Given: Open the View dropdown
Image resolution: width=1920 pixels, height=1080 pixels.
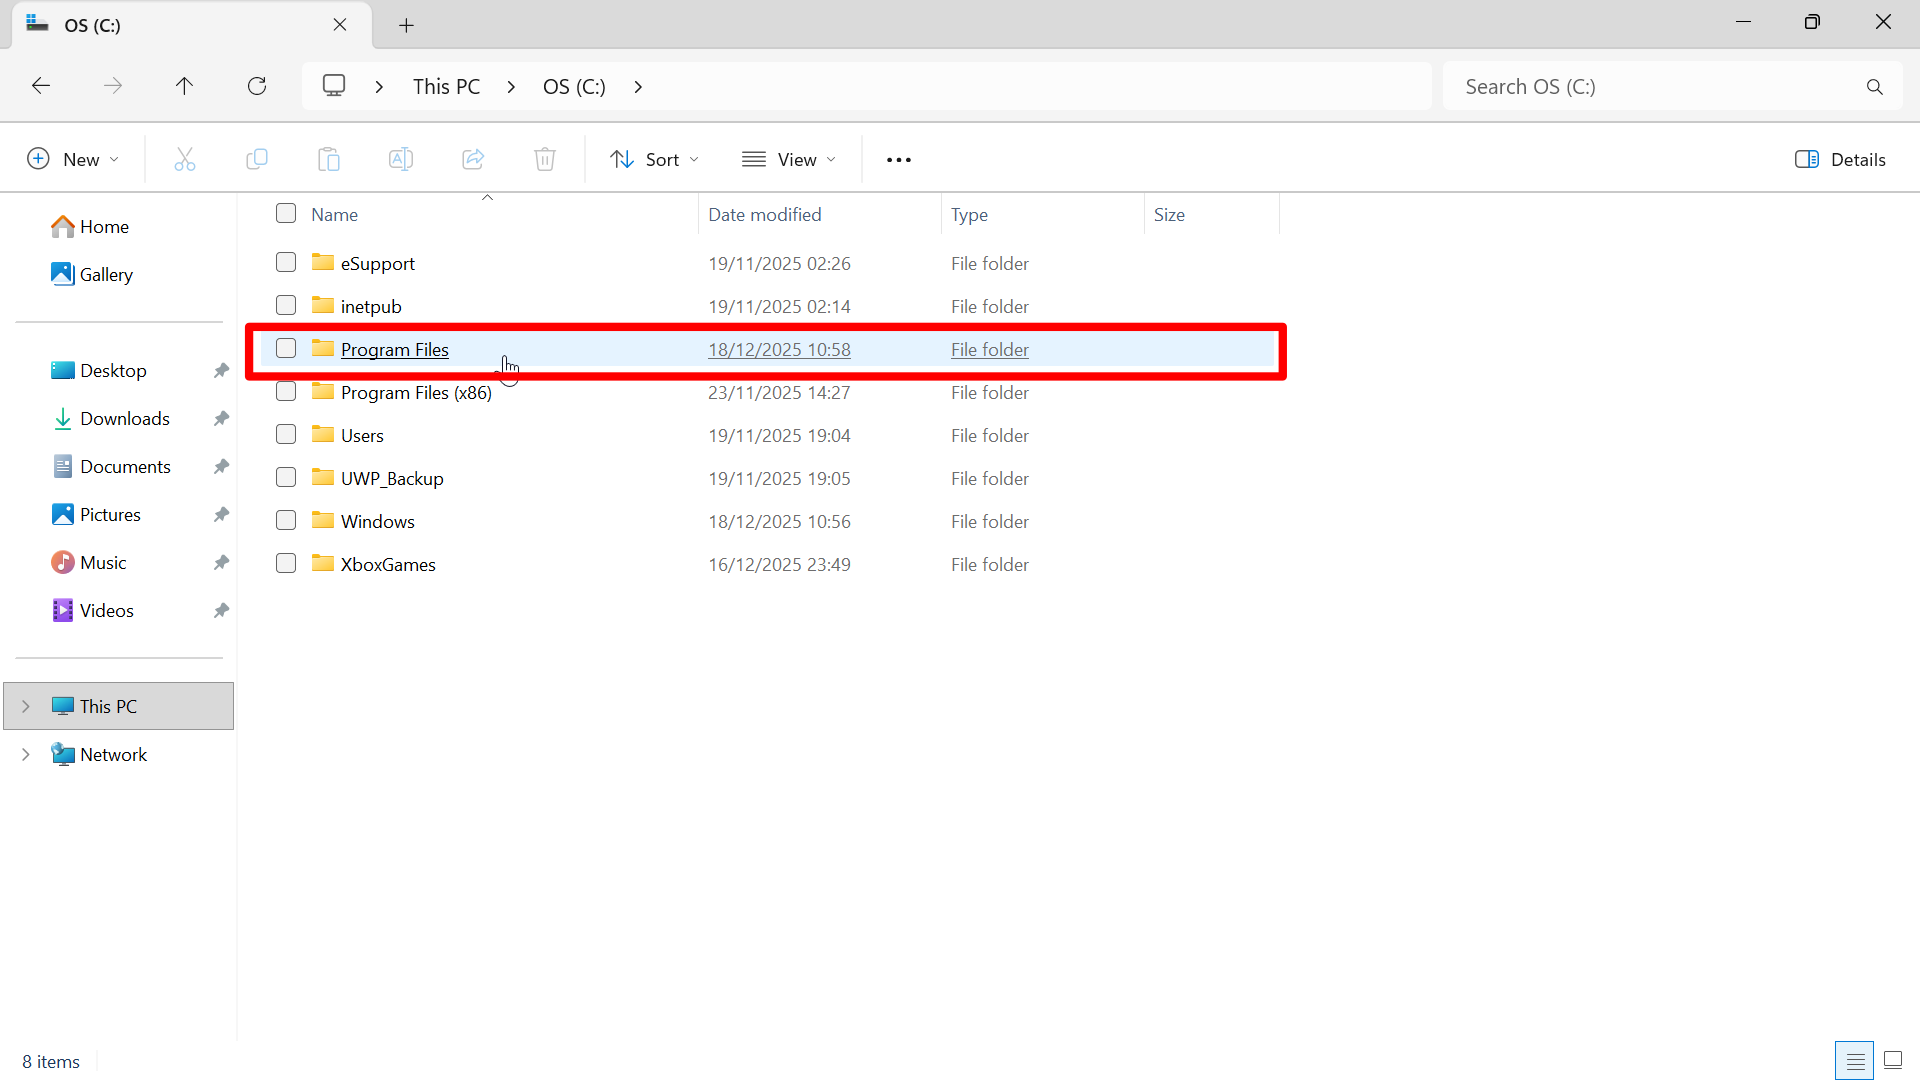Looking at the screenshot, I should tap(789, 159).
